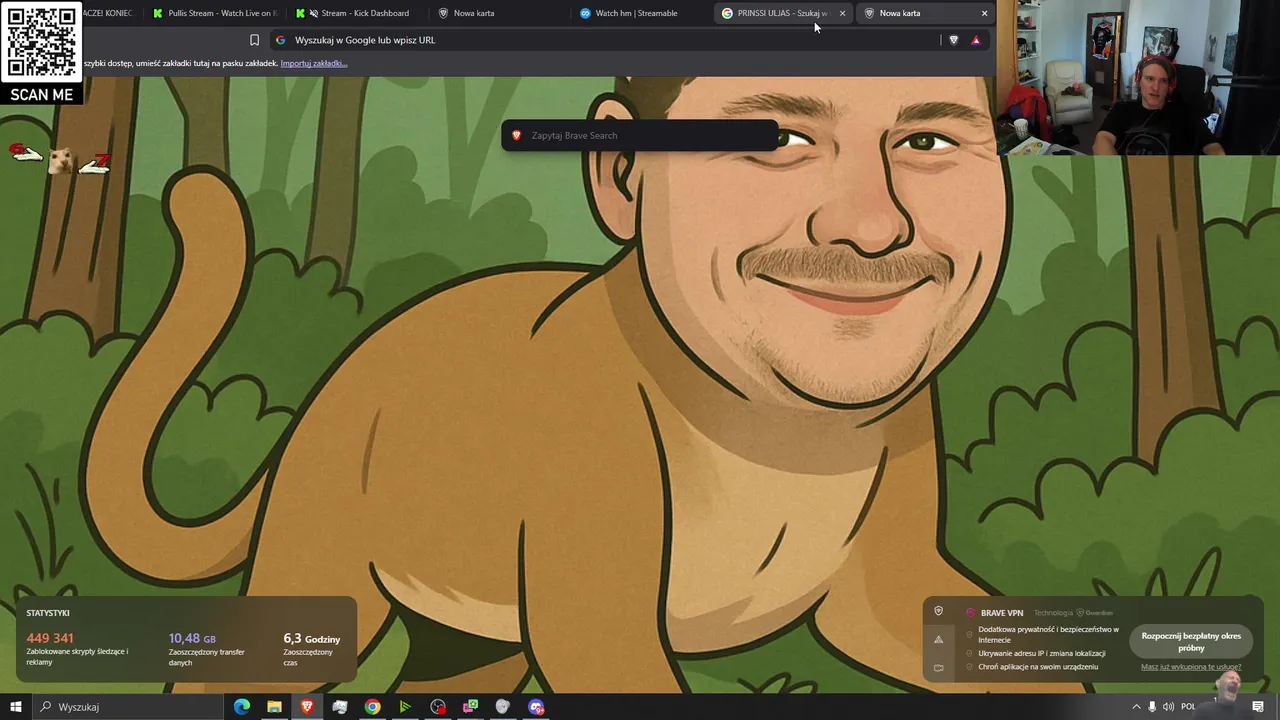Click the Zapytaj Brave Search box
Screen dimensions: 1280x720
click(x=640, y=135)
